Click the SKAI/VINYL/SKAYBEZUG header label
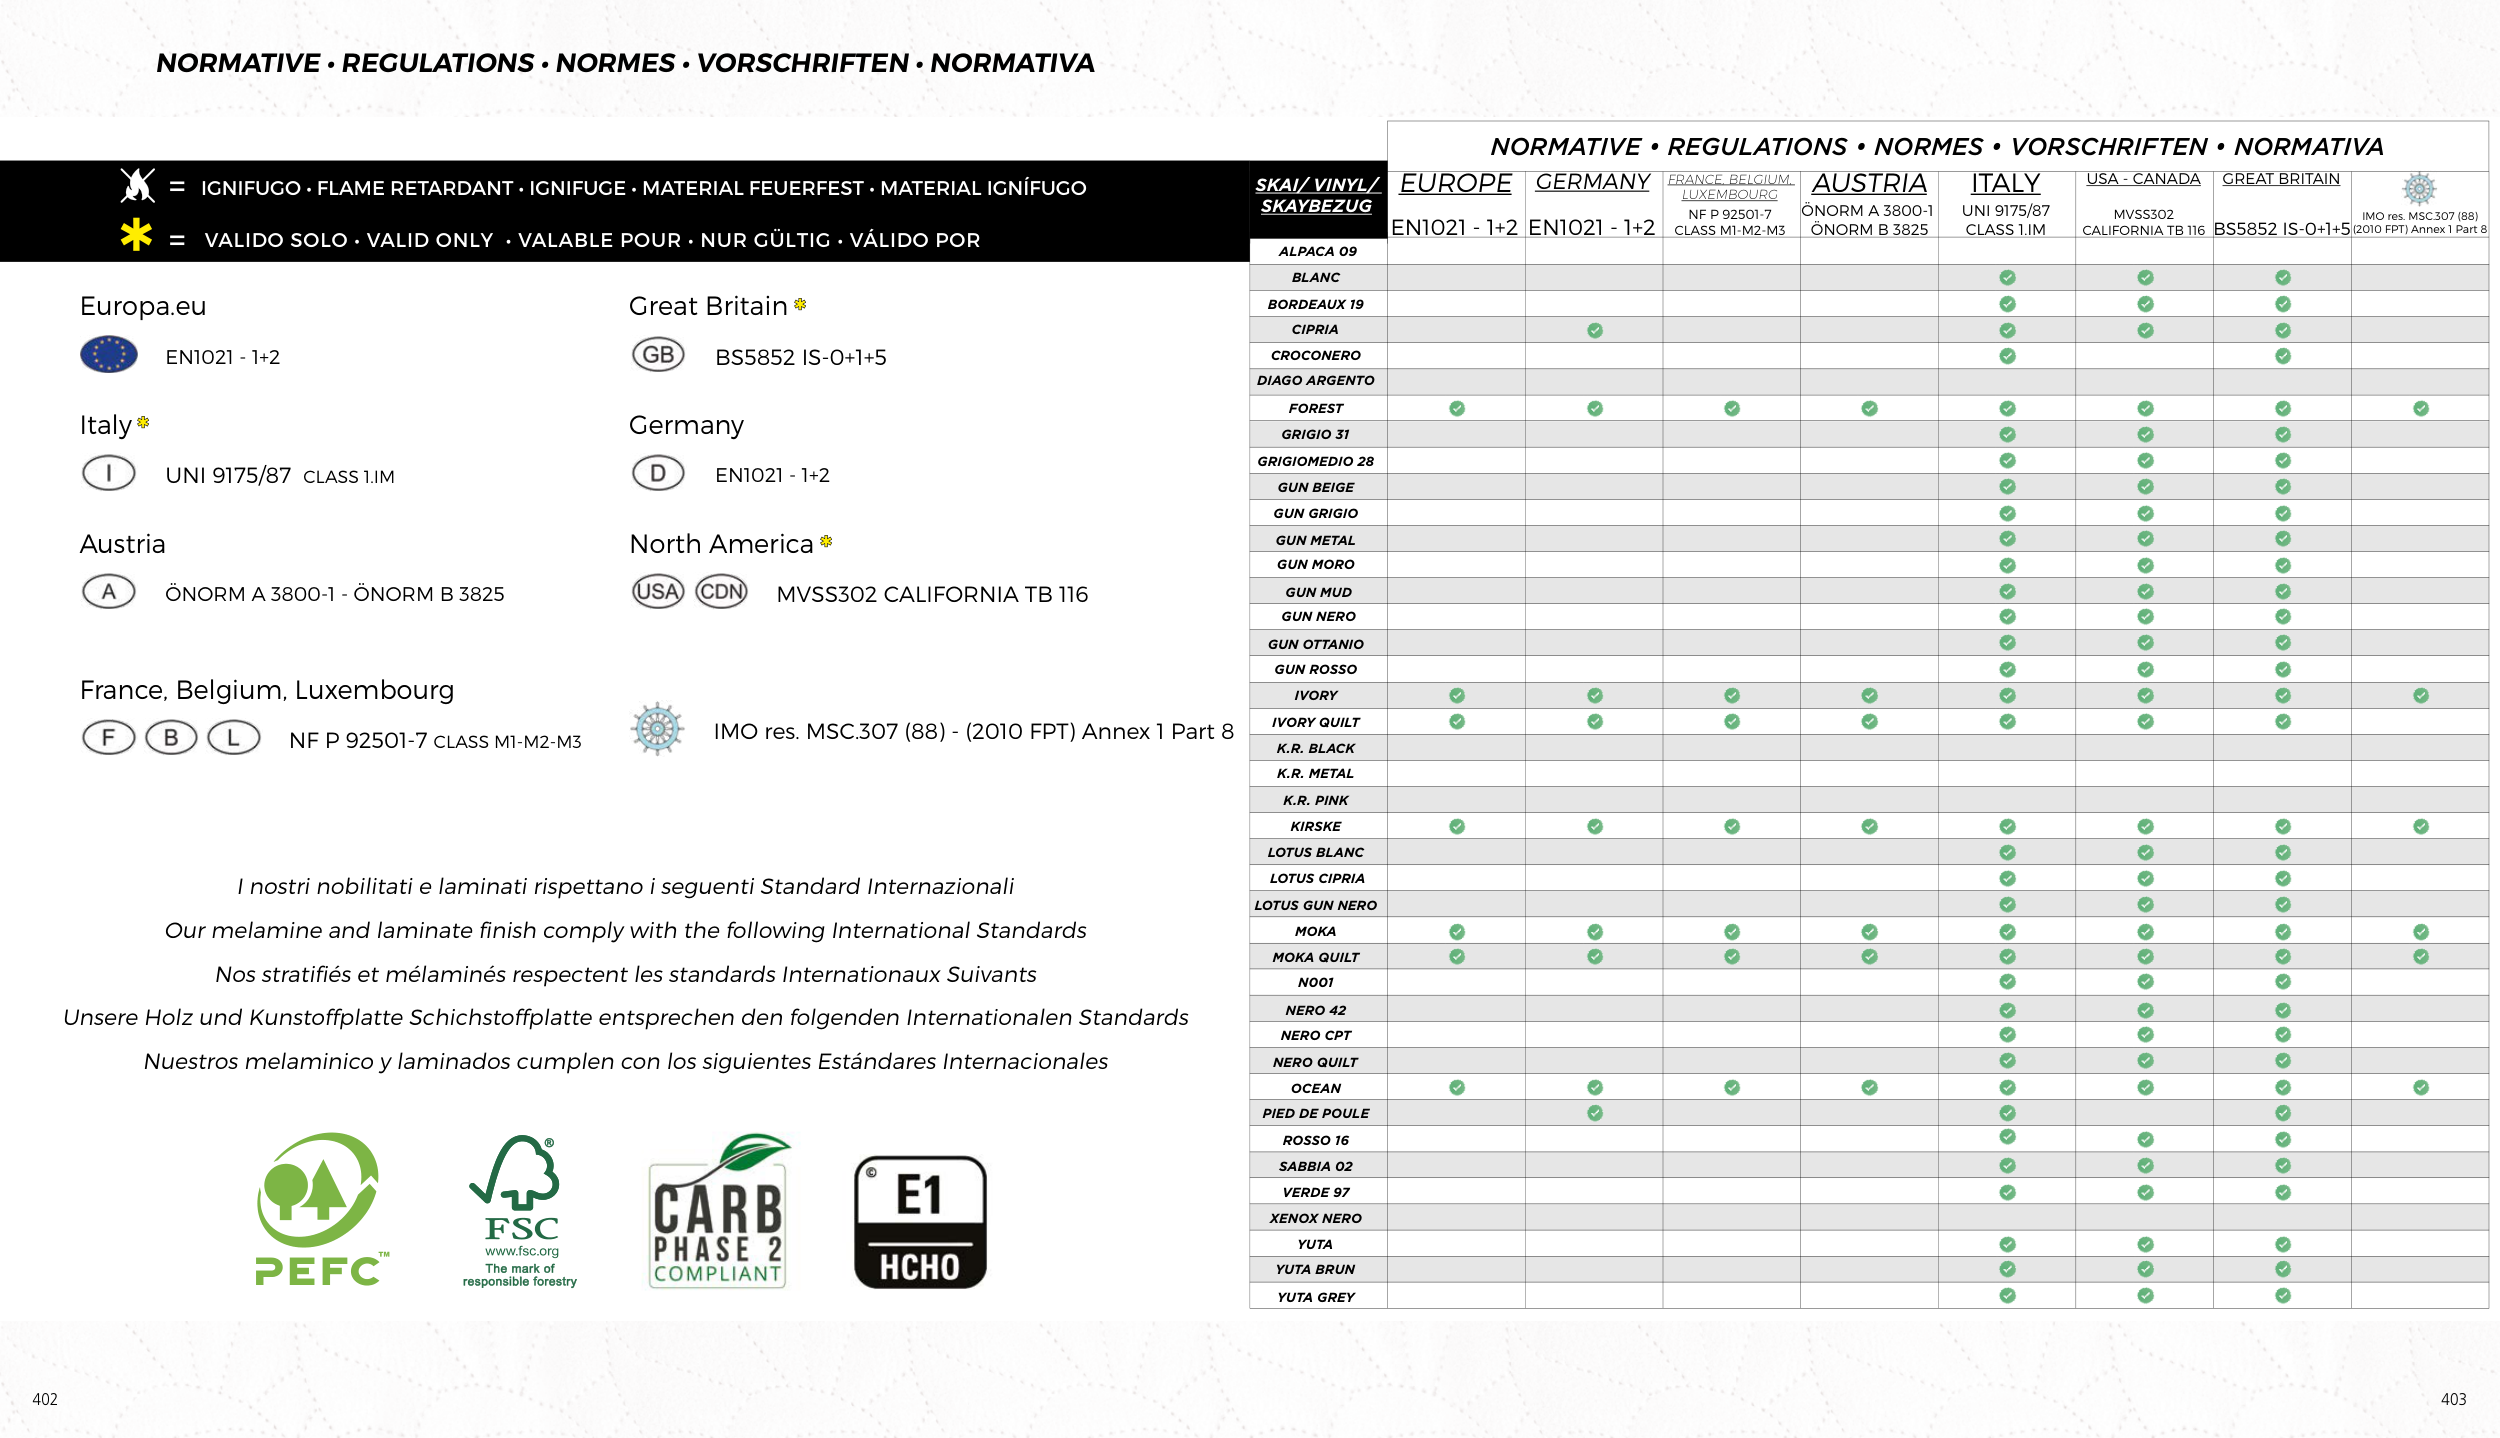This screenshot has width=2500, height=1438. 1317,195
